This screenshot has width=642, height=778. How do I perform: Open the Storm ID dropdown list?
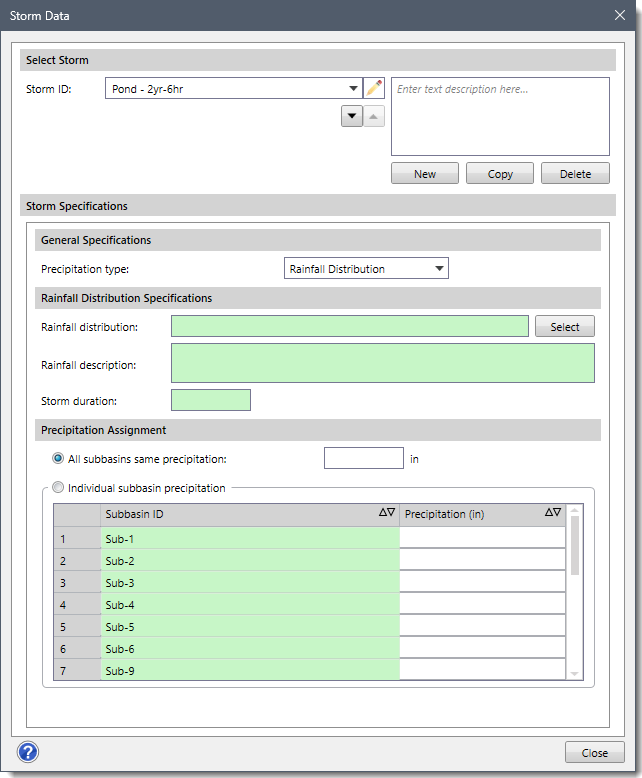(353, 89)
